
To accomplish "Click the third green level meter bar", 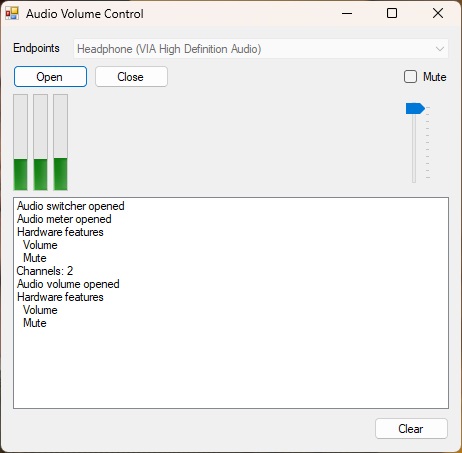I will (x=61, y=142).
